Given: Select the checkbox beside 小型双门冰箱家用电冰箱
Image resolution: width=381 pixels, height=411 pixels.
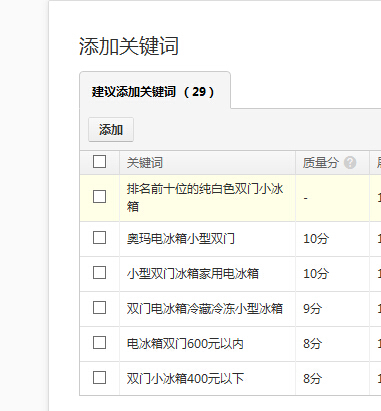Looking at the screenshot, I should pyautogui.click(x=99, y=273).
